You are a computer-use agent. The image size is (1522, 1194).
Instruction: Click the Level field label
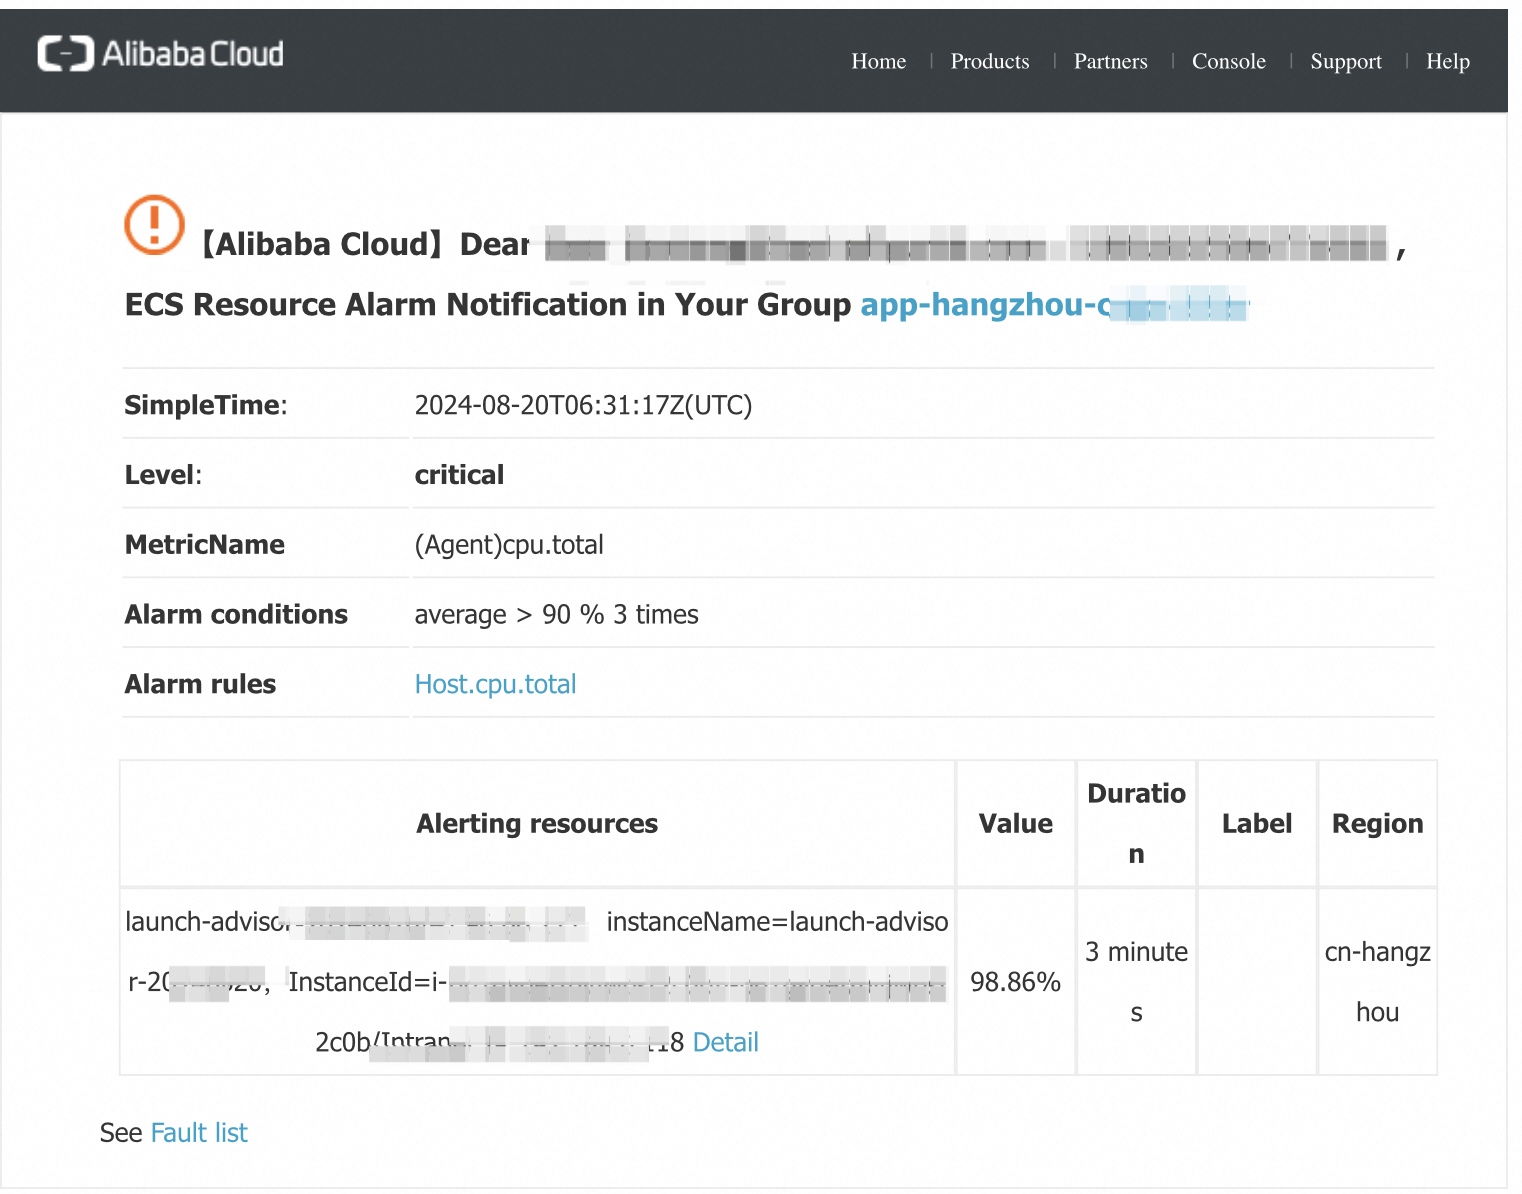163,475
